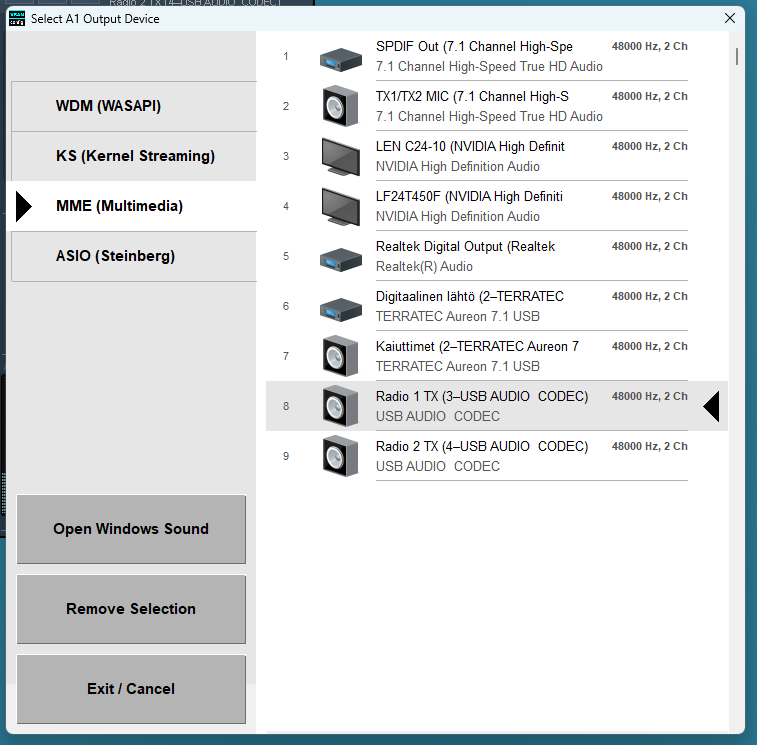
Task: Click the TX1/TX2 MIC speaker icon
Action: coord(341,106)
